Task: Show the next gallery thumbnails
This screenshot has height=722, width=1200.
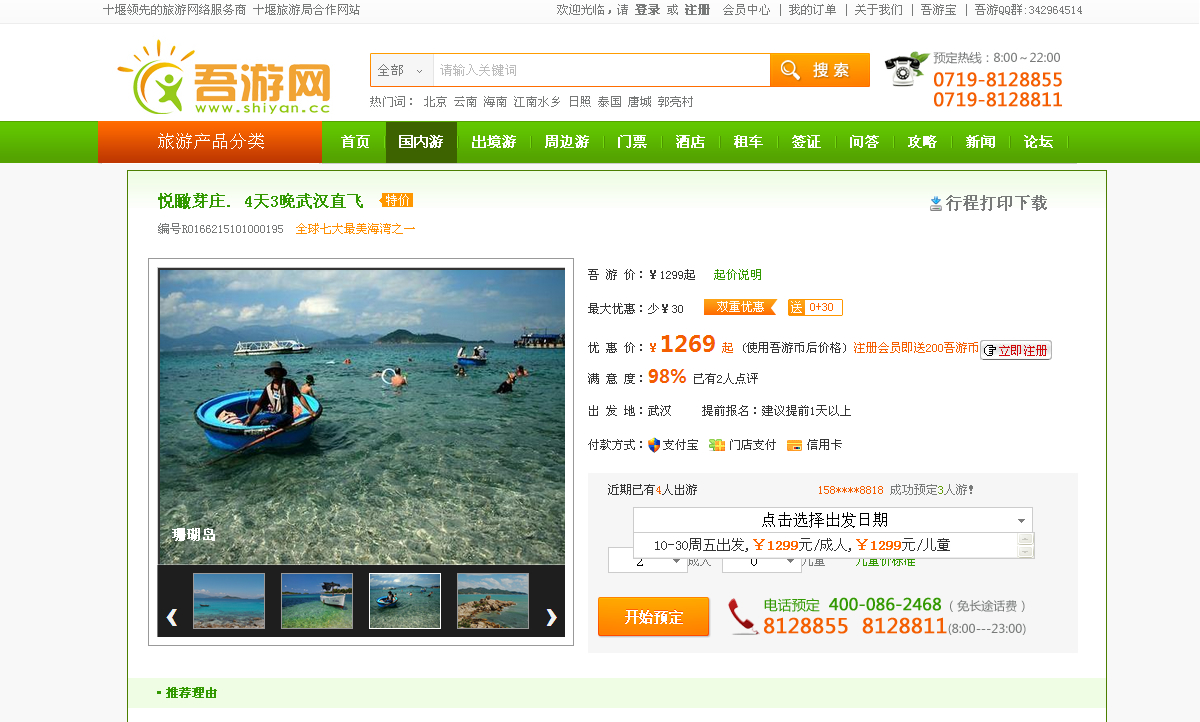Action: coord(551,617)
